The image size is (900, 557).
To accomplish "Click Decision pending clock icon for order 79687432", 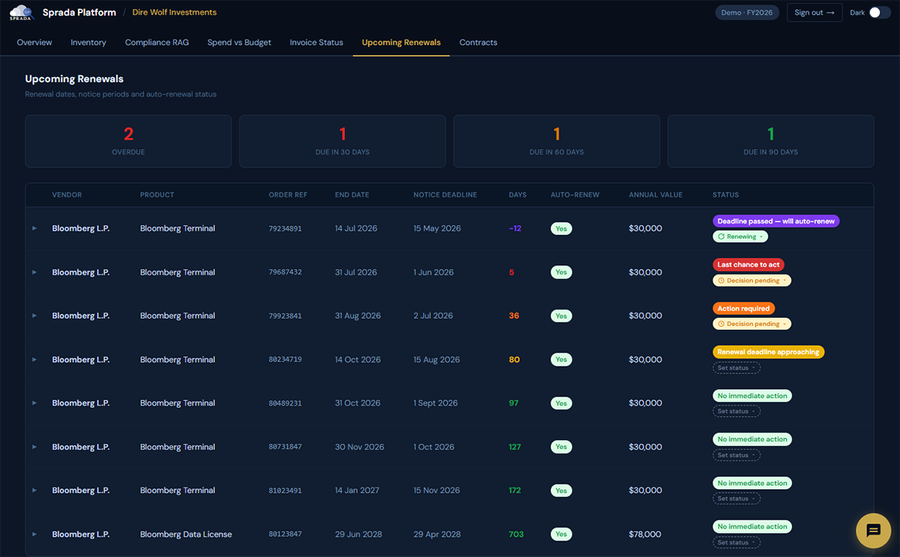I will click(721, 280).
